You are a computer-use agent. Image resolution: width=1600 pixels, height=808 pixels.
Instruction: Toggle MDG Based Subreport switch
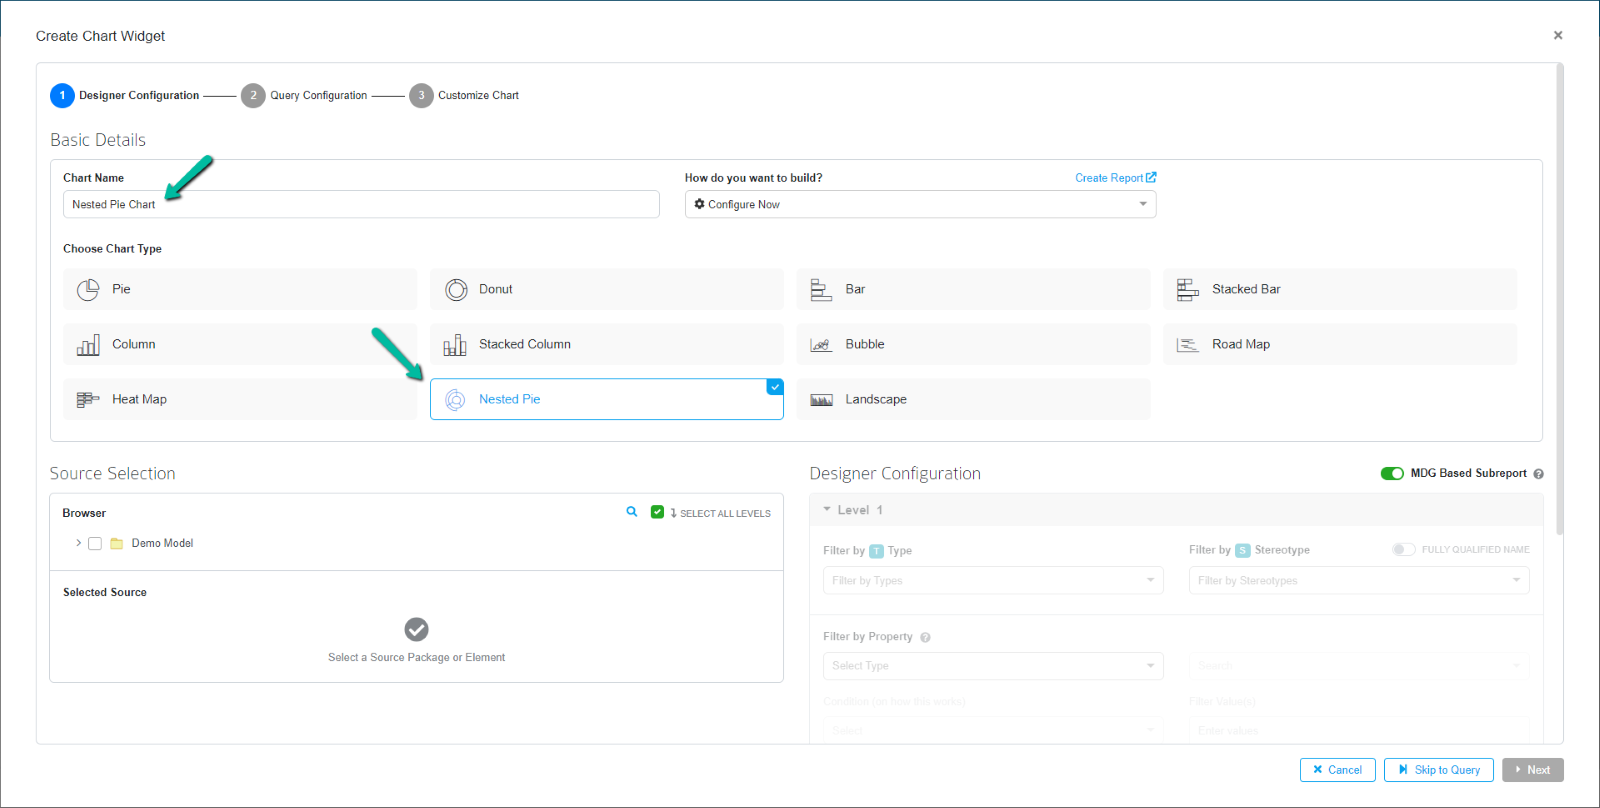coord(1392,473)
